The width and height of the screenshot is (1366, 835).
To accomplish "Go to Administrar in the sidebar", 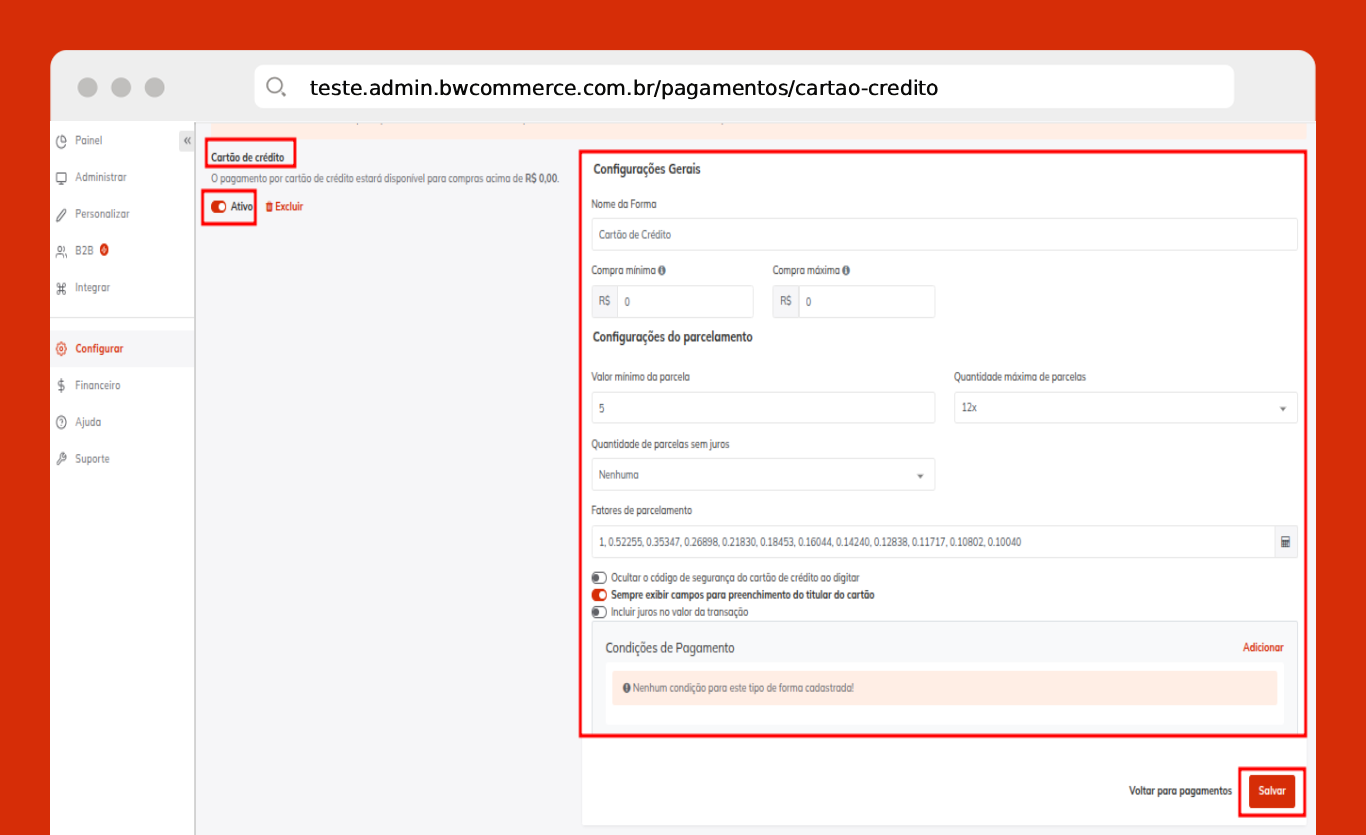I will tap(100, 178).
